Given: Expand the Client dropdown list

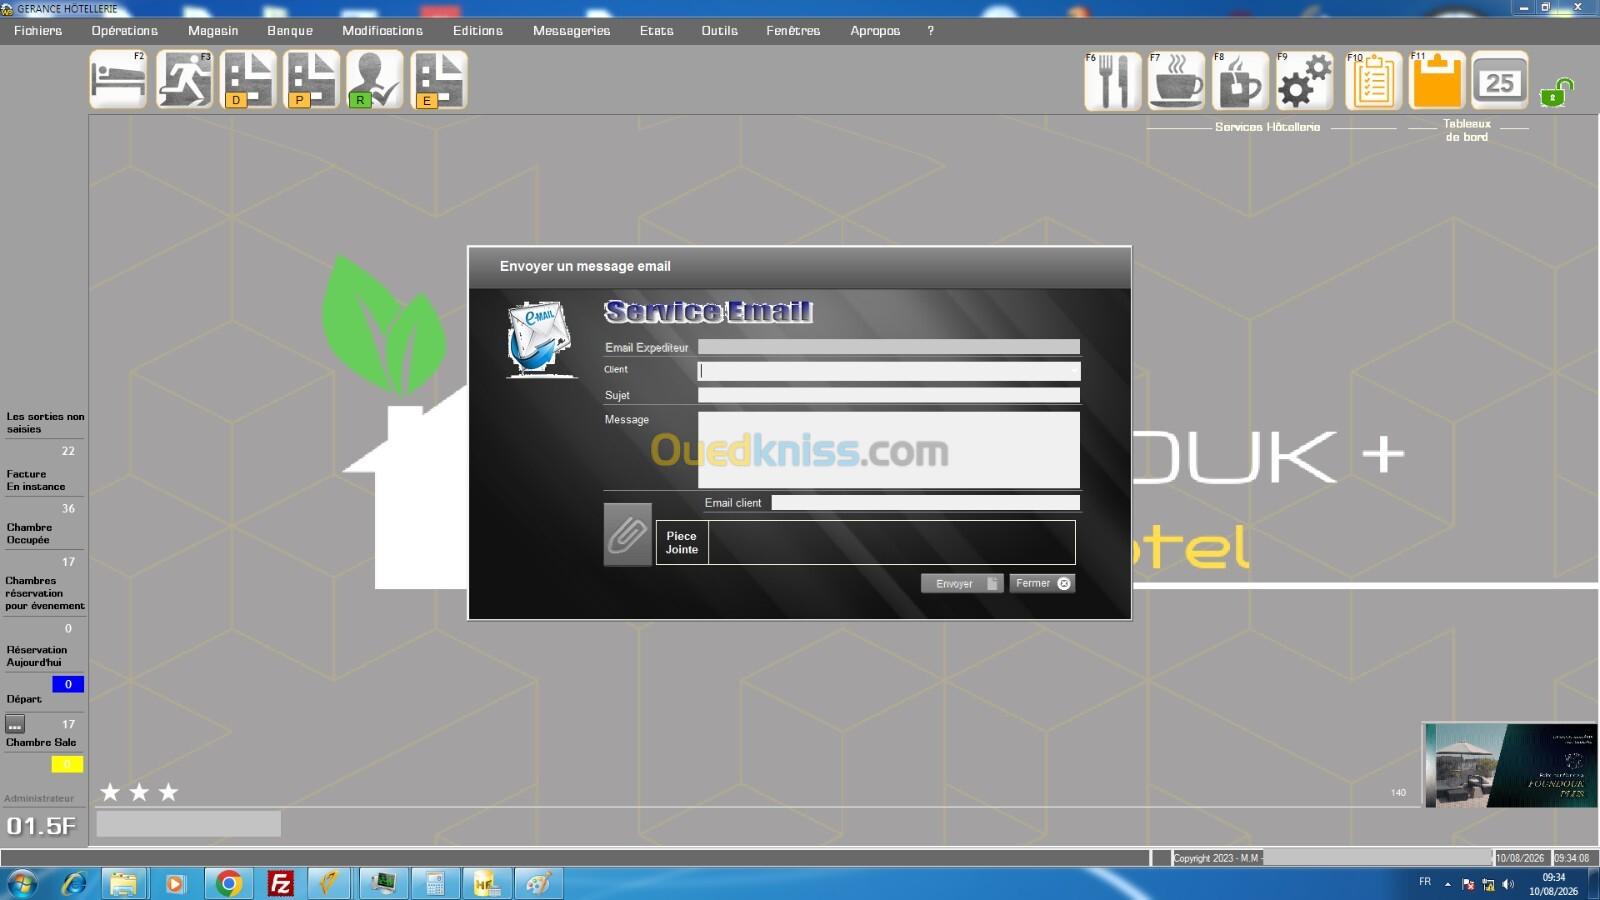Looking at the screenshot, I should (x=1073, y=371).
